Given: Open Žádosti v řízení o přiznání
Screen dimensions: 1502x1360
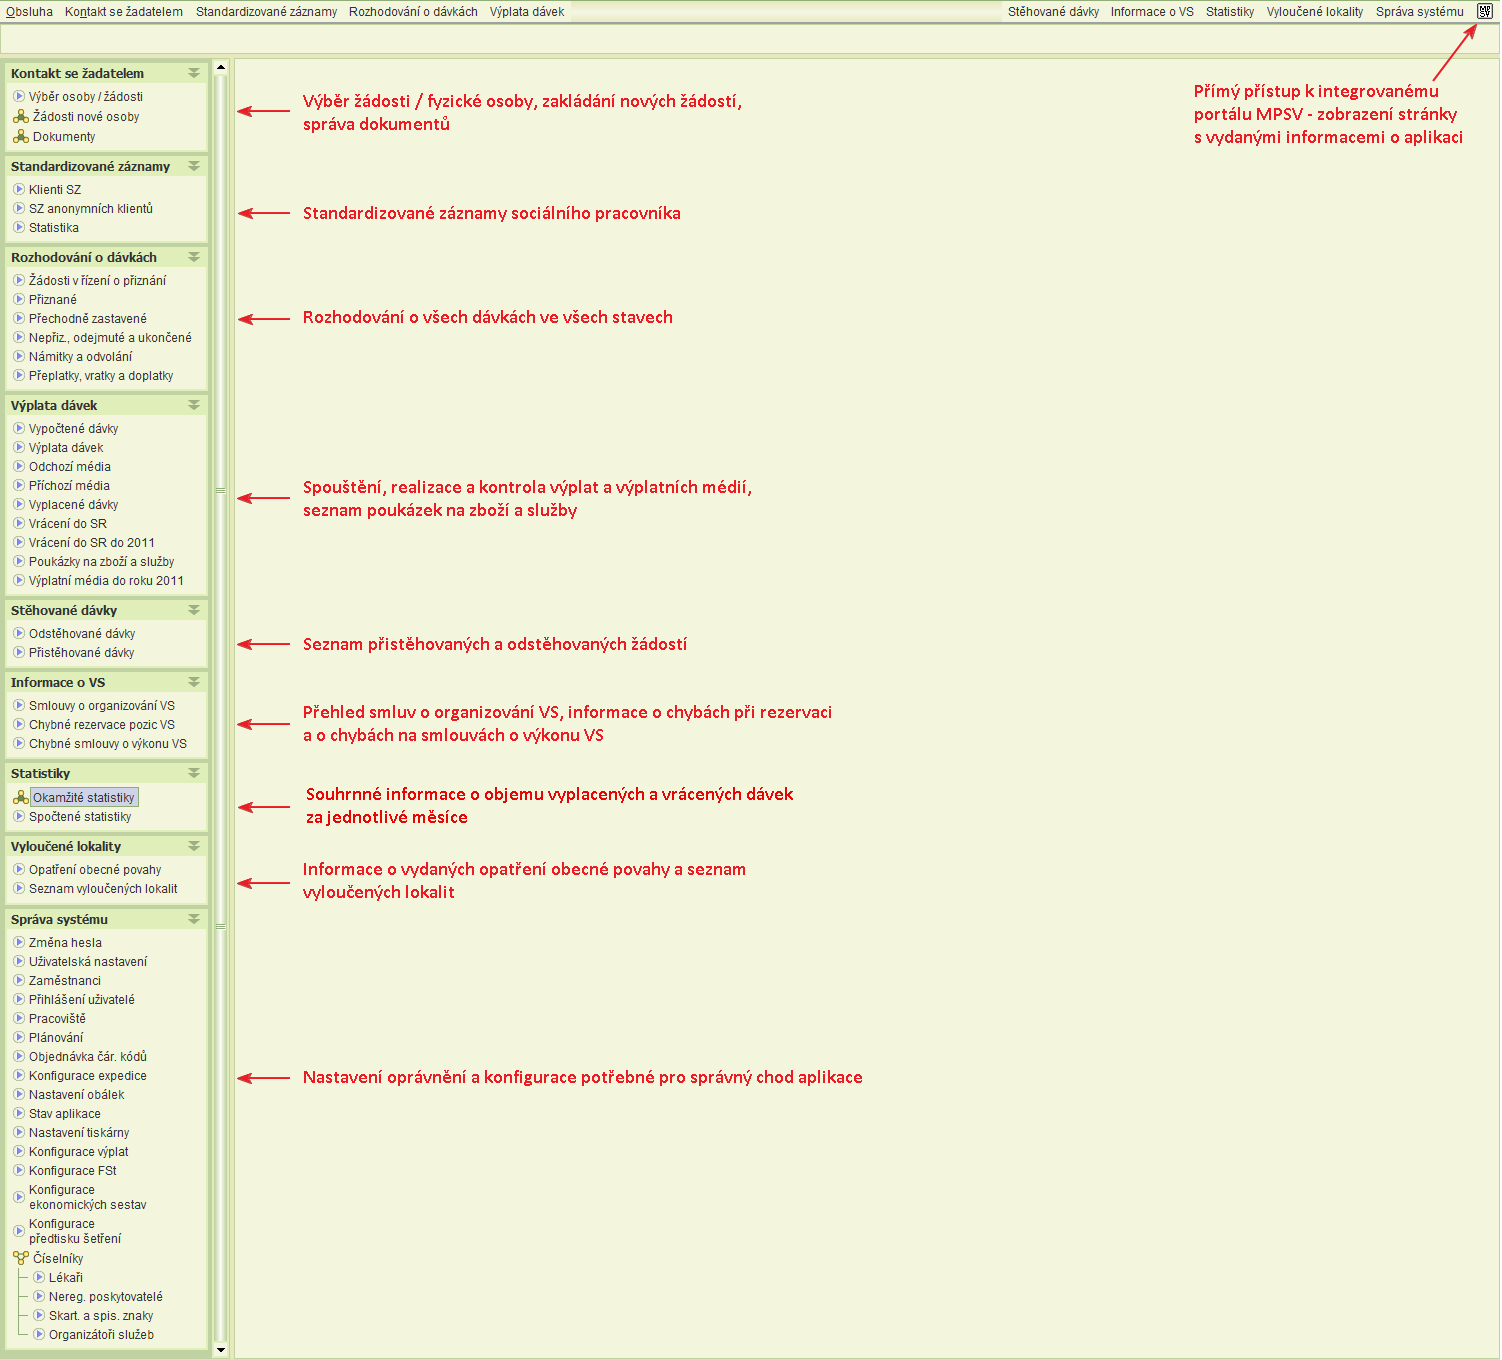Looking at the screenshot, I should [x=97, y=281].
